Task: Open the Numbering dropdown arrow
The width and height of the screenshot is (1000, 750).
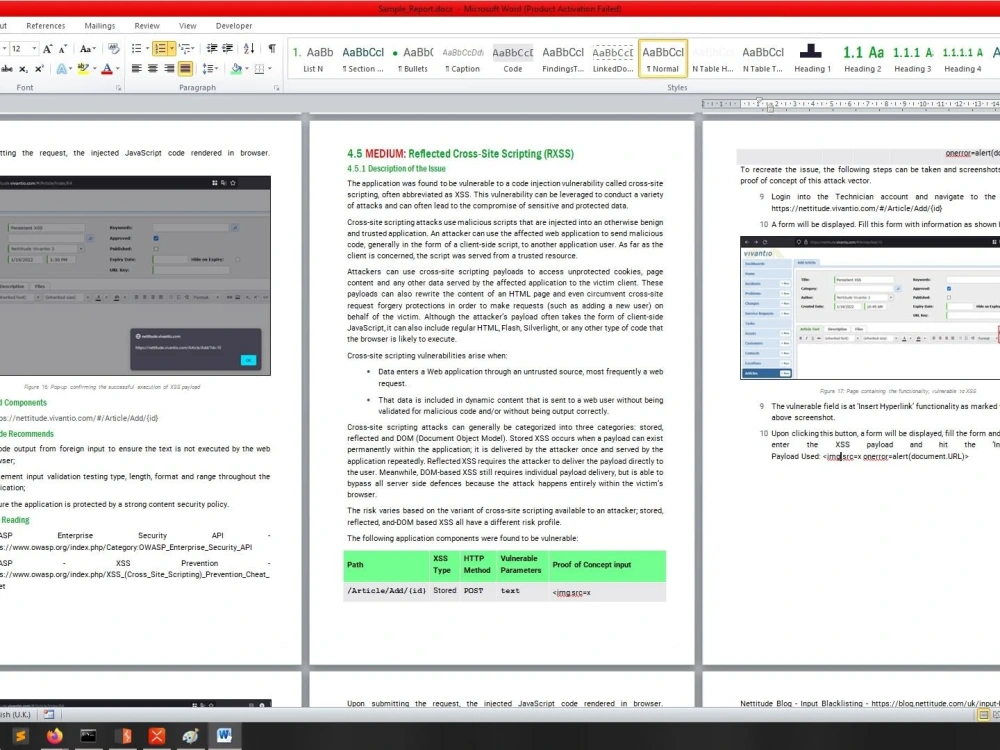Action: pos(172,48)
